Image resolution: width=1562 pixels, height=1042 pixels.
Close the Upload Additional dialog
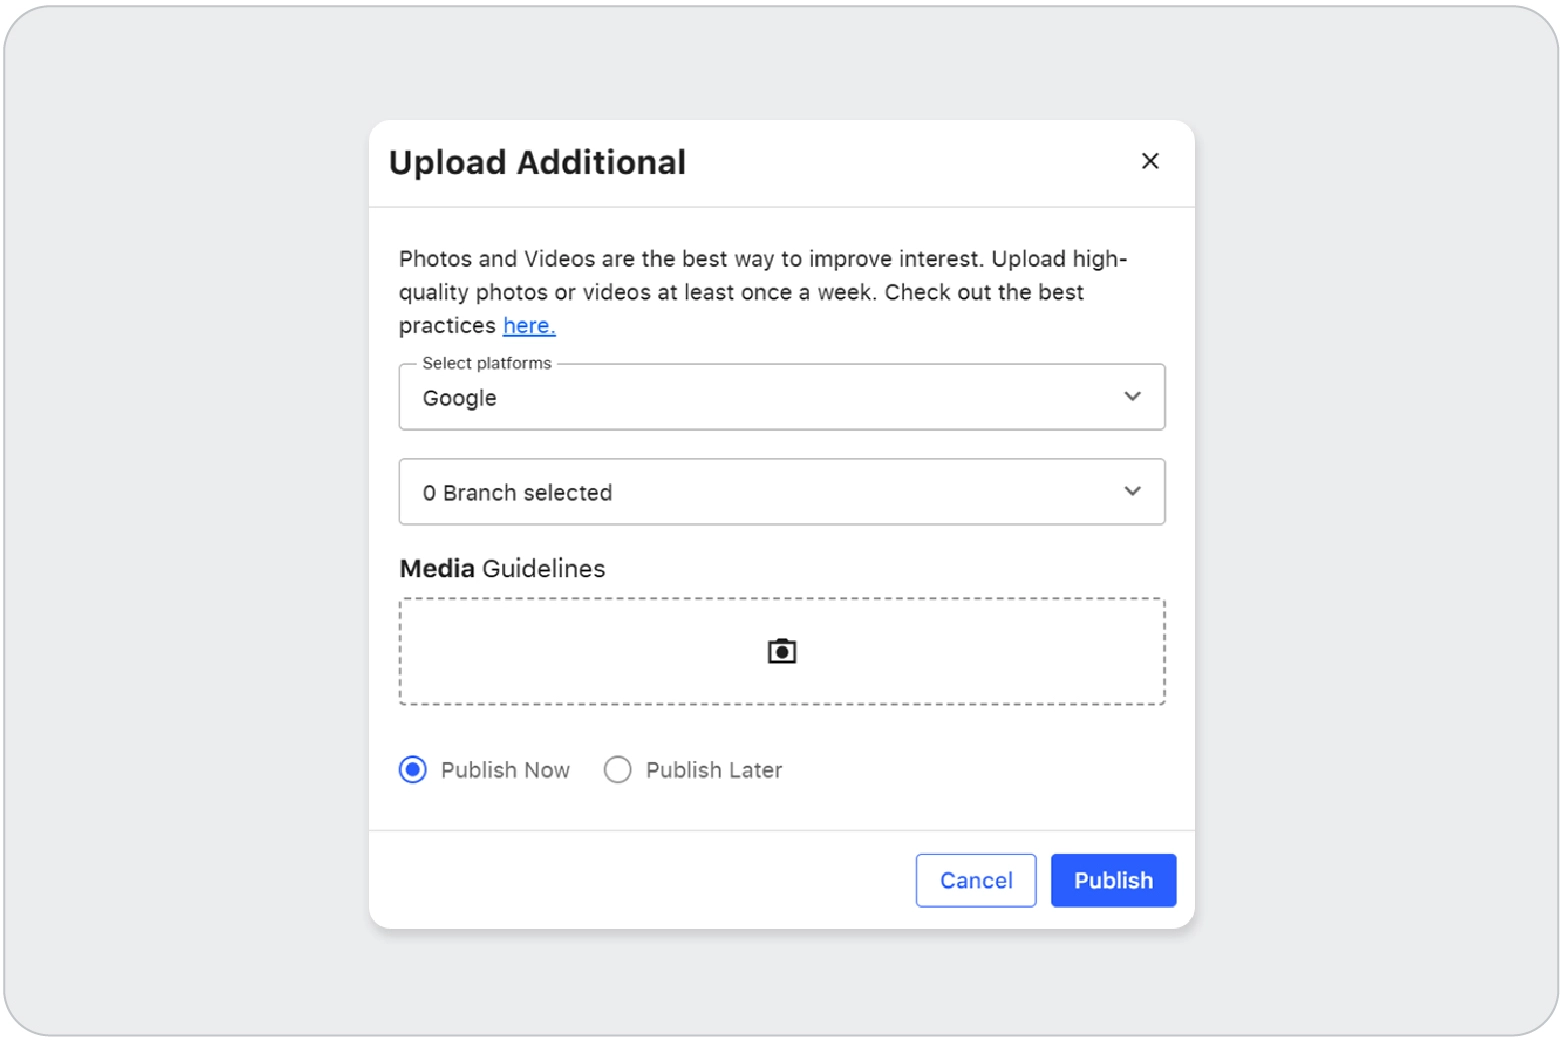point(1149,161)
